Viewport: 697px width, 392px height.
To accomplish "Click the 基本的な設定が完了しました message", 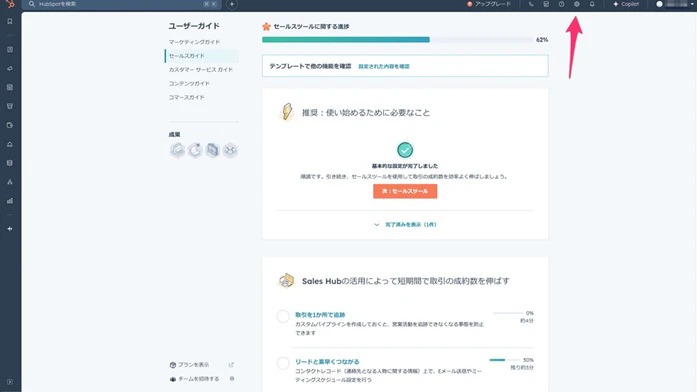I will click(405, 166).
